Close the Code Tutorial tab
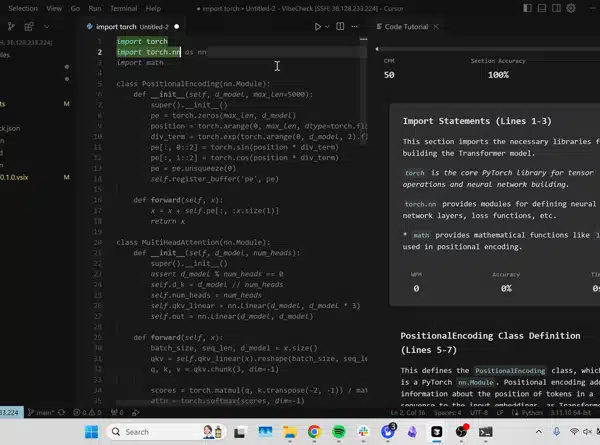The image size is (600, 445). tap(436, 26)
